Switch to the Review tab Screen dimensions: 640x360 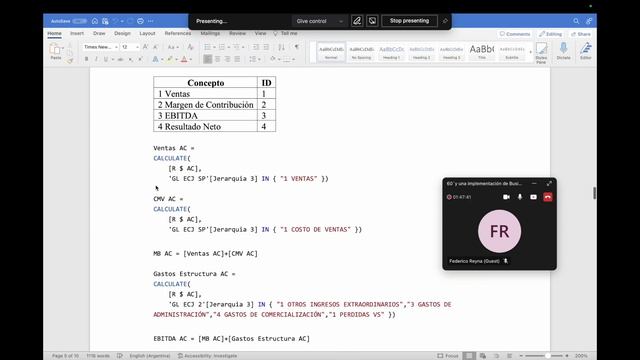coord(238,33)
